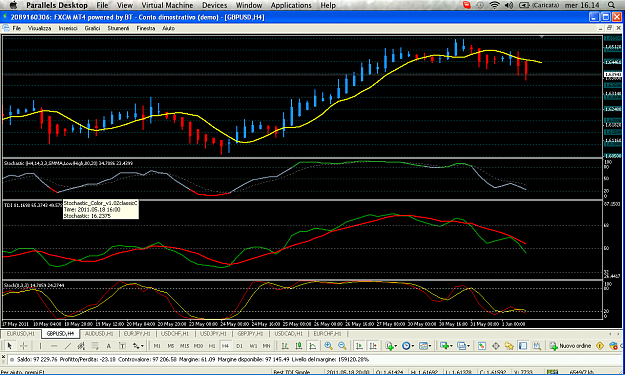Image resolution: width=625 pixels, height=375 pixels.
Task: Select the trendline drawing tool
Action: pos(67,346)
